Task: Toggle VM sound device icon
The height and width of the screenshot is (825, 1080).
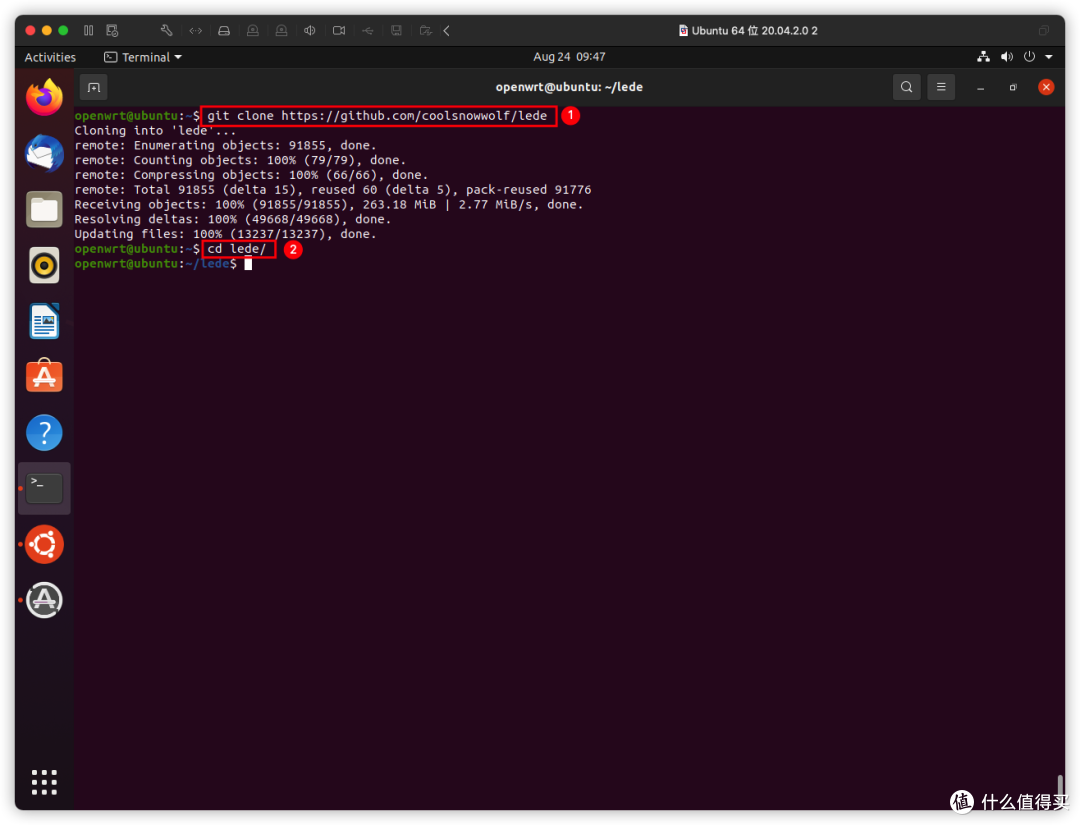Action: [x=310, y=31]
